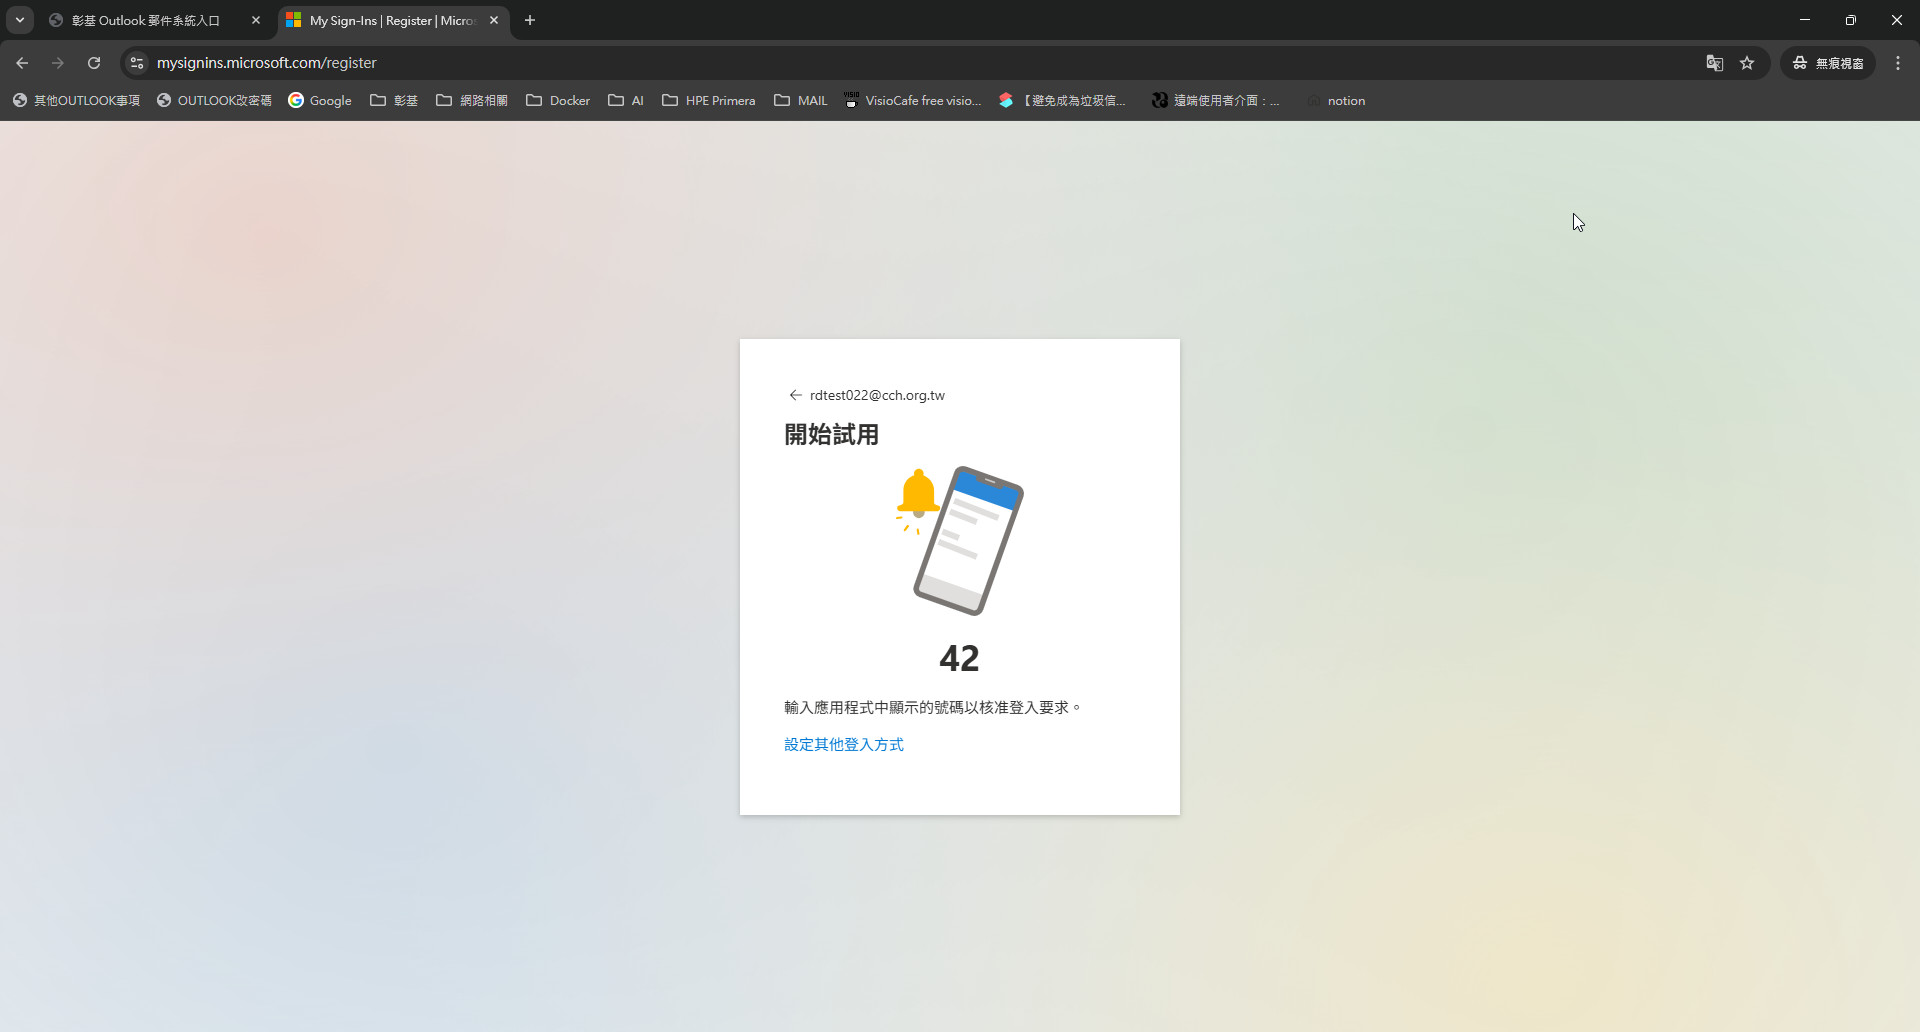Open the notion bookmark
The height and width of the screenshot is (1032, 1920).
[x=1345, y=101]
